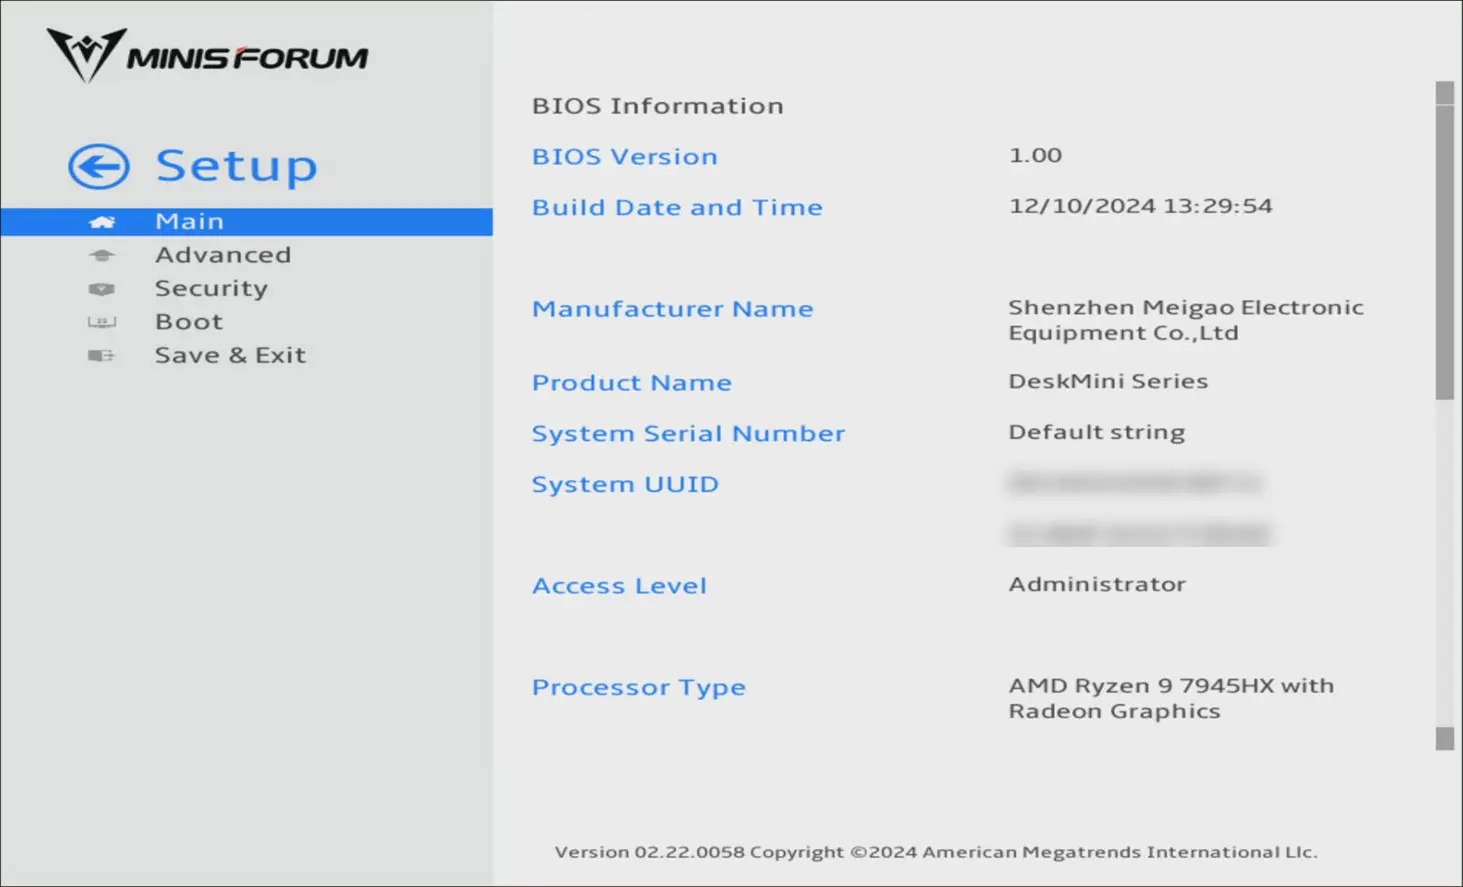Image resolution: width=1463 pixels, height=887 pixels.
Task: Click the Main home icon
Action: click(x=102, y=222)
